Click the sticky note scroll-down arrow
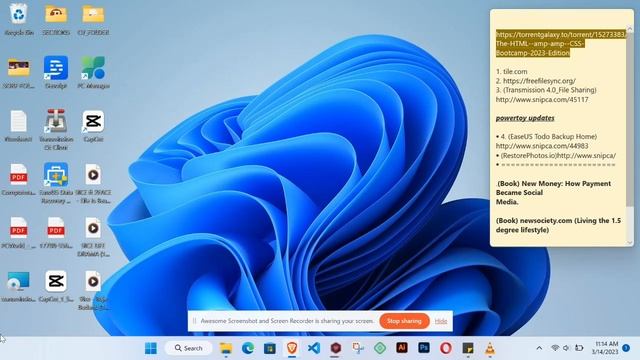Screen dimensions: 640x360 coord(630,242)
